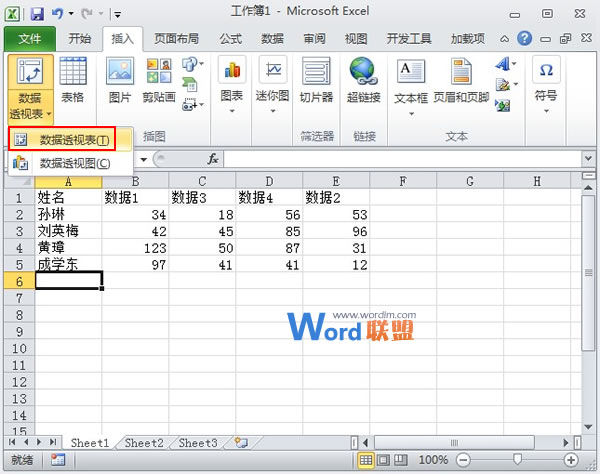
Task: Choose 数据透视图(C) from the dropdown menu
Action: click(x=70, y=163)
